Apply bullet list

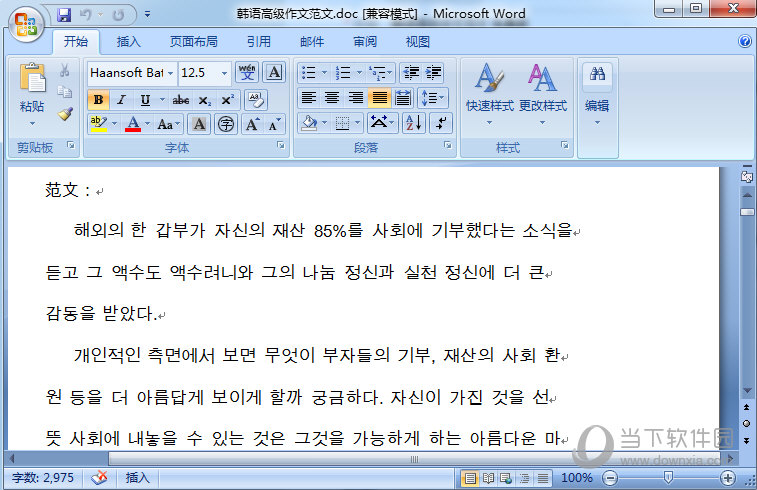[308, 72]
